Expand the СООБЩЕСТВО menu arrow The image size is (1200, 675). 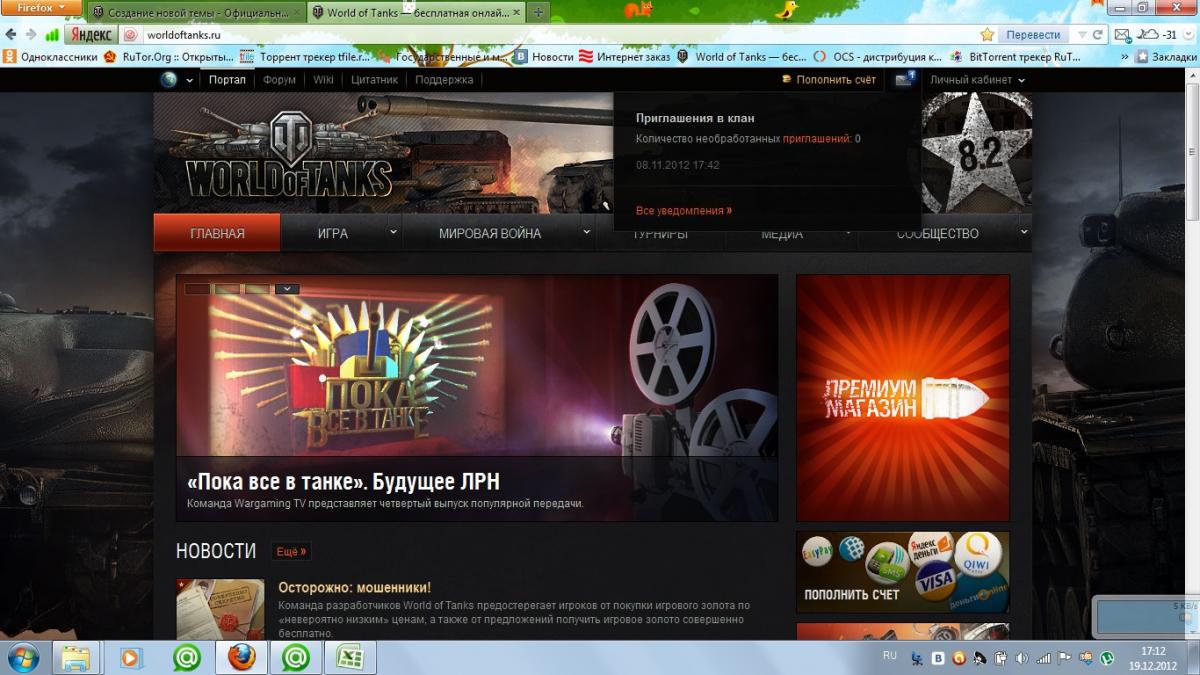point(1023,232)
